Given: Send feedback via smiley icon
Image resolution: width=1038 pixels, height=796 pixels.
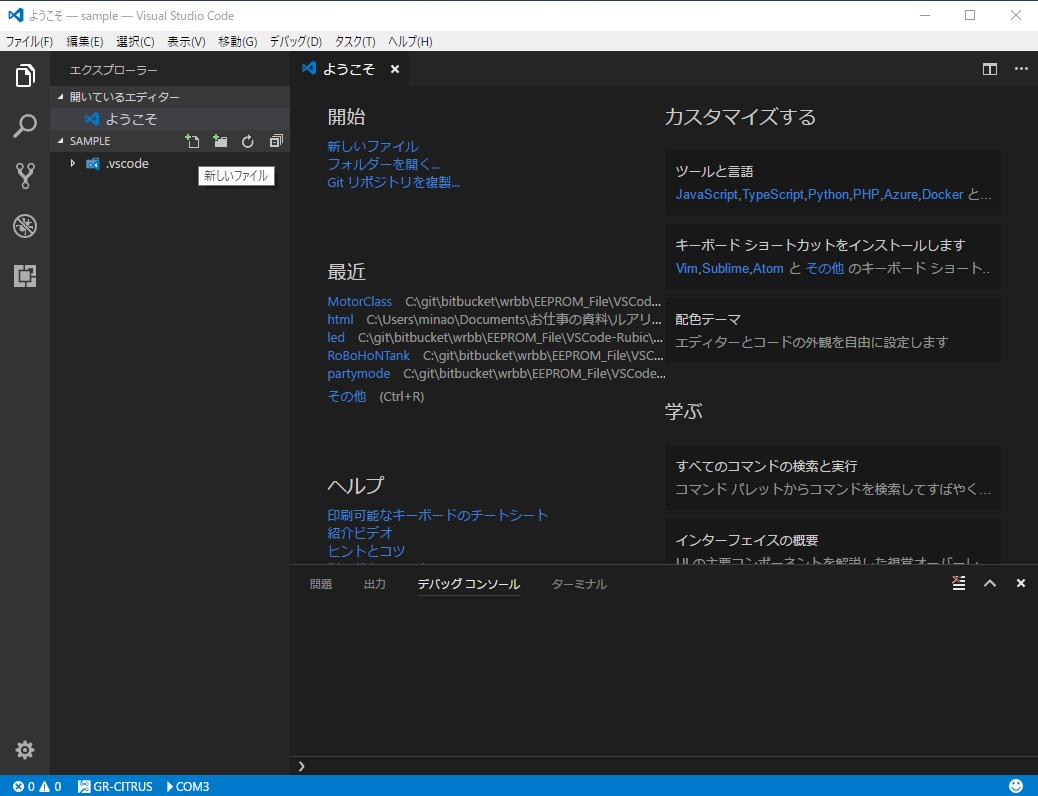Looking at the screenshot, I should click(1015, 786).
